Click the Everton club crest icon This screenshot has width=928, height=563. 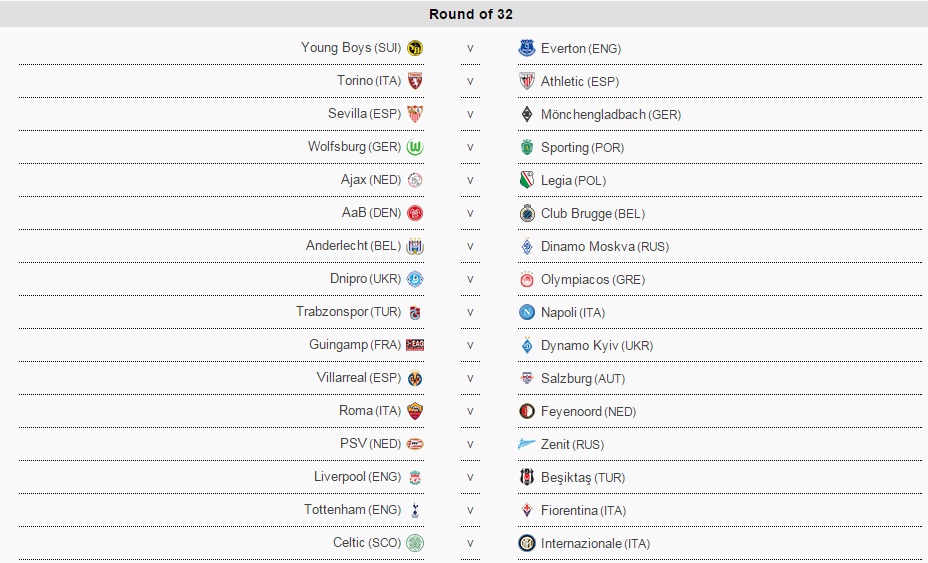tap(527, 48)
